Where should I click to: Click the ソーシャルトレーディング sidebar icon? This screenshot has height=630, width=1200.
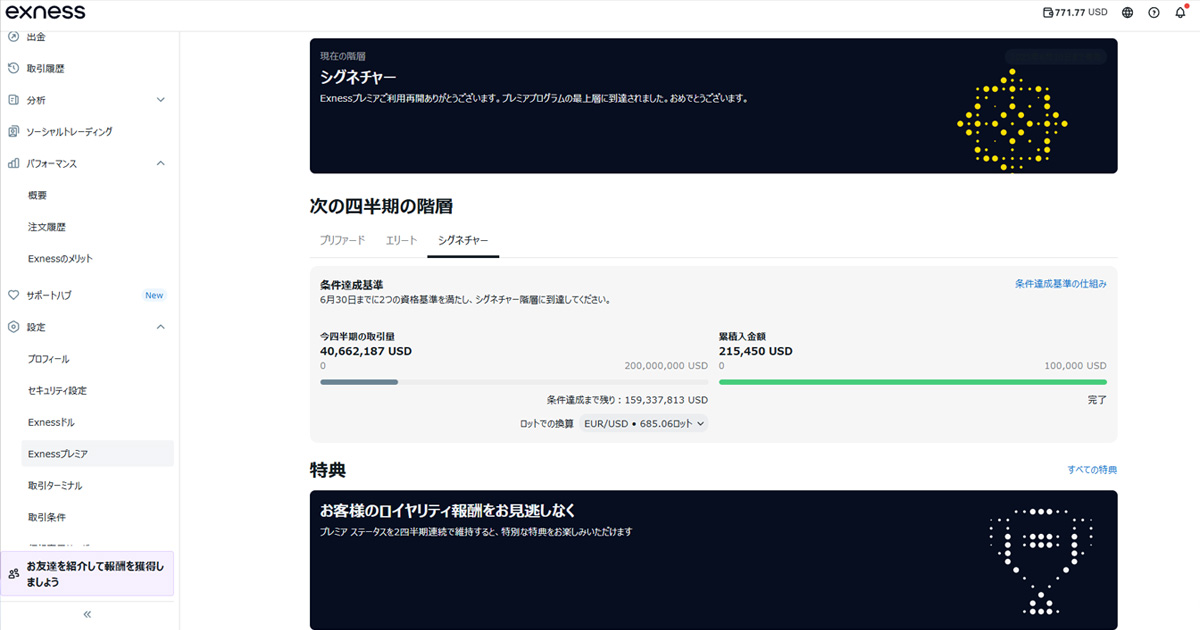tap(14, 131)
